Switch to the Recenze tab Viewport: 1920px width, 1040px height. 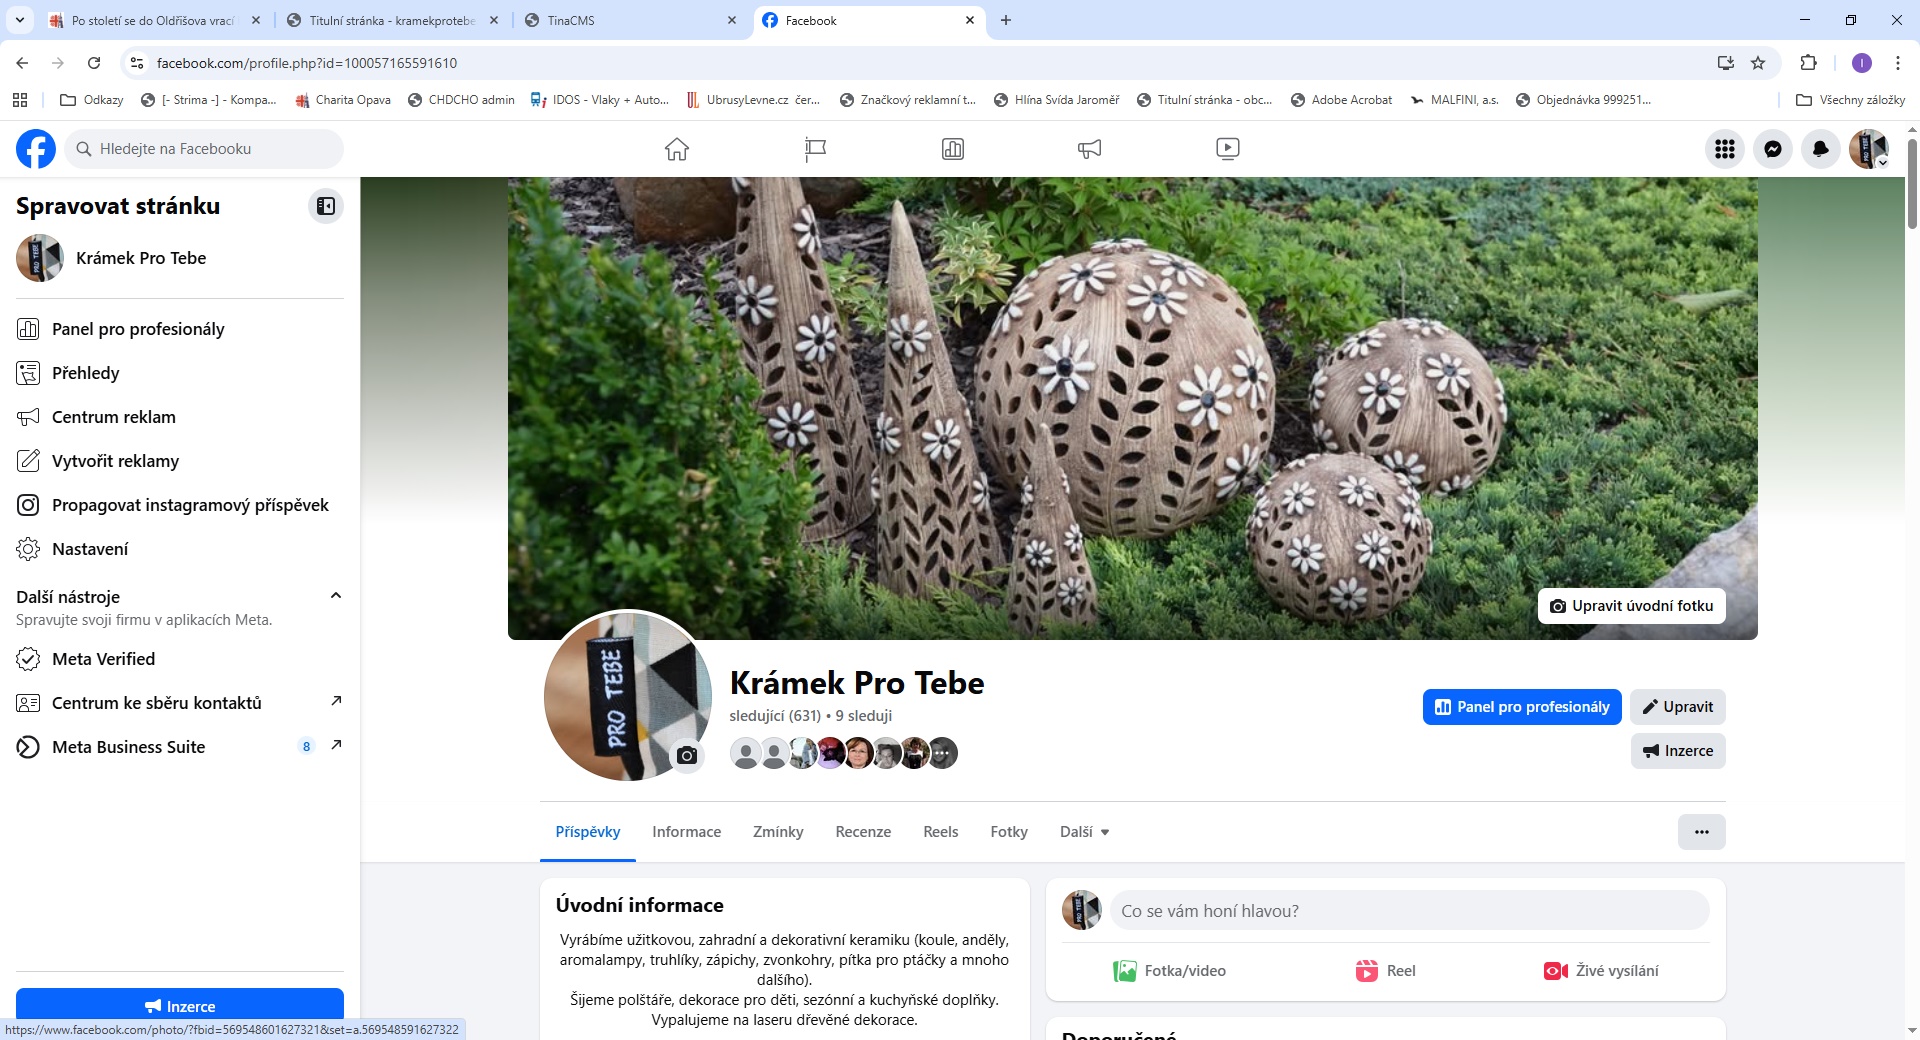862,832
